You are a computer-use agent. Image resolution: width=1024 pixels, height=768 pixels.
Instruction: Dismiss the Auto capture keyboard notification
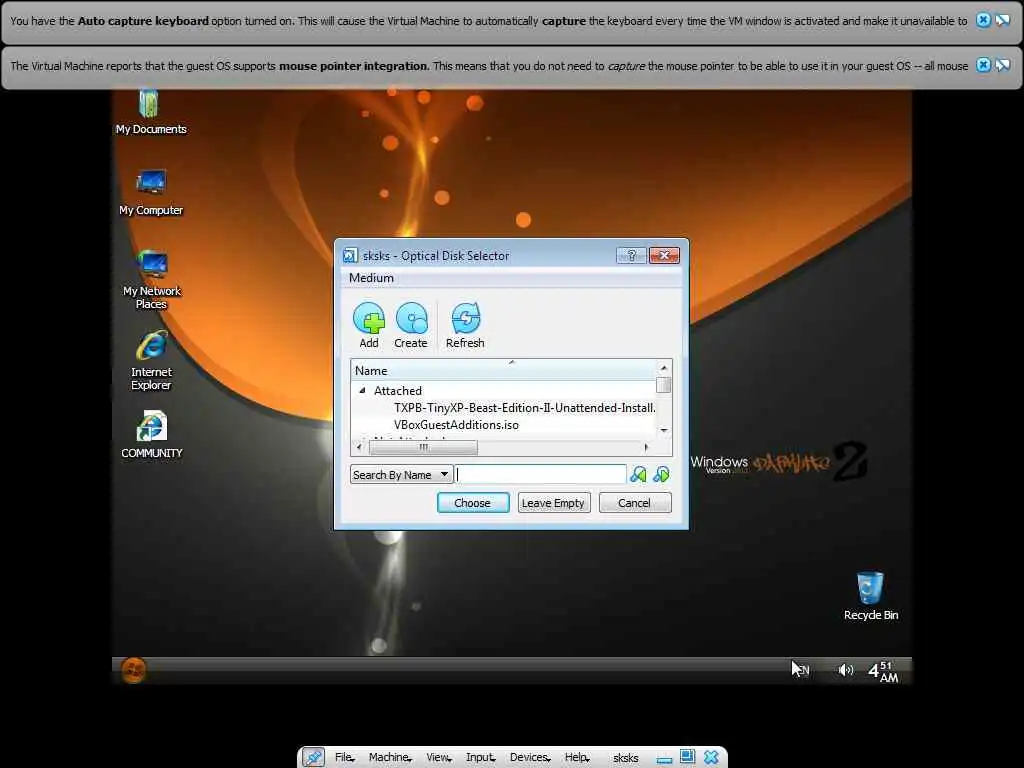pyautogui.click(x=983, y=20)
